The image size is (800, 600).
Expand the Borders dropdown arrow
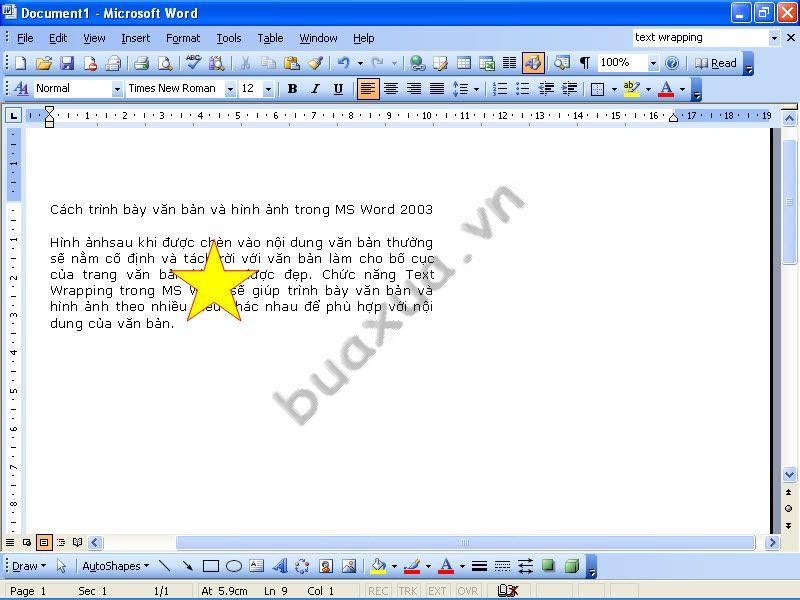pyautogui.click(x=614, y=89)
